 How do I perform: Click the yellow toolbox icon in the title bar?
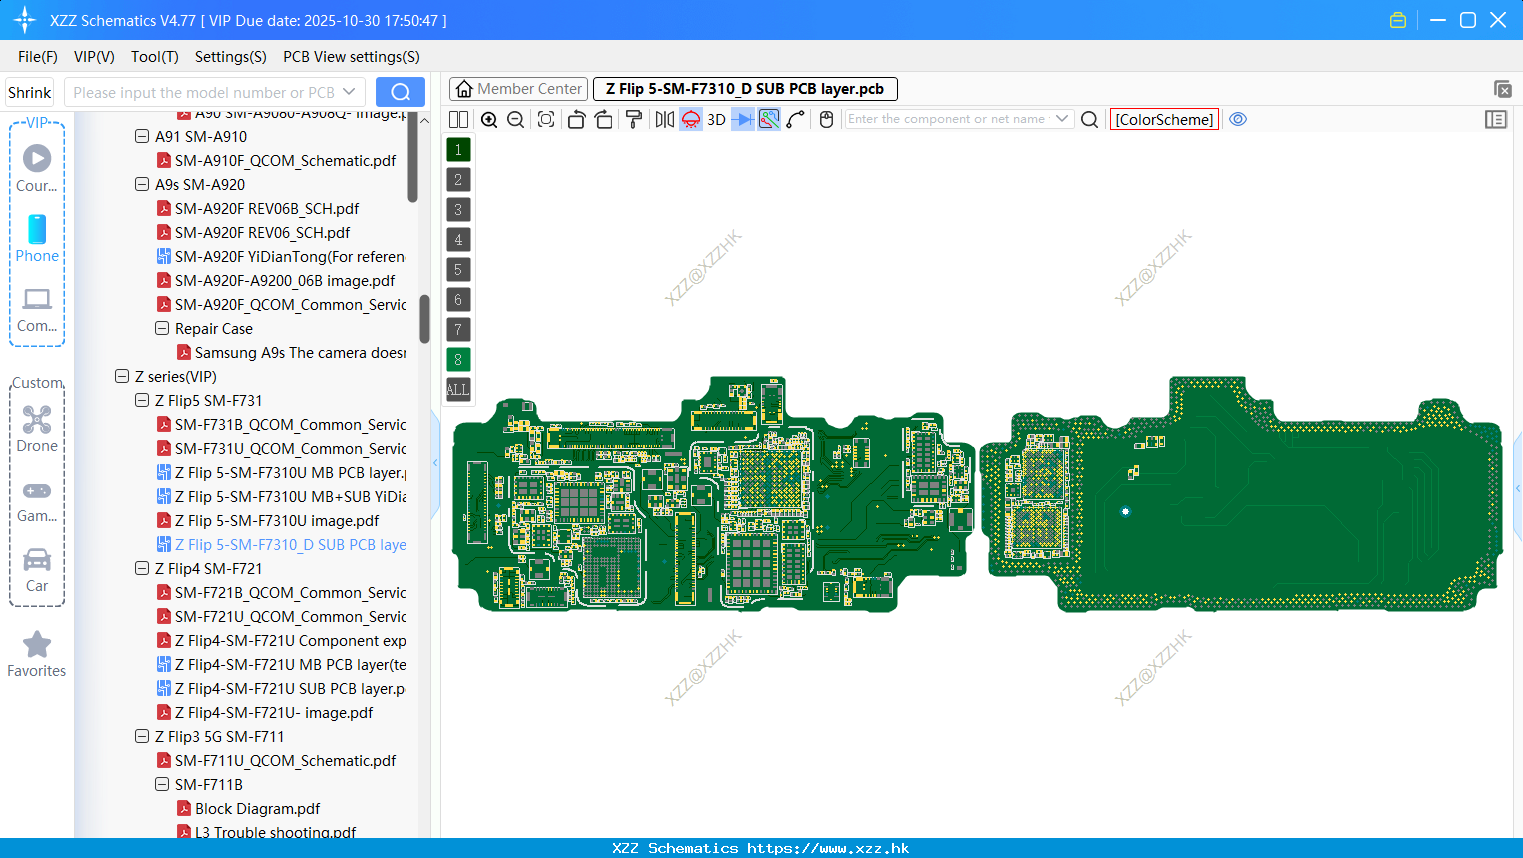tap(1398, 20)
